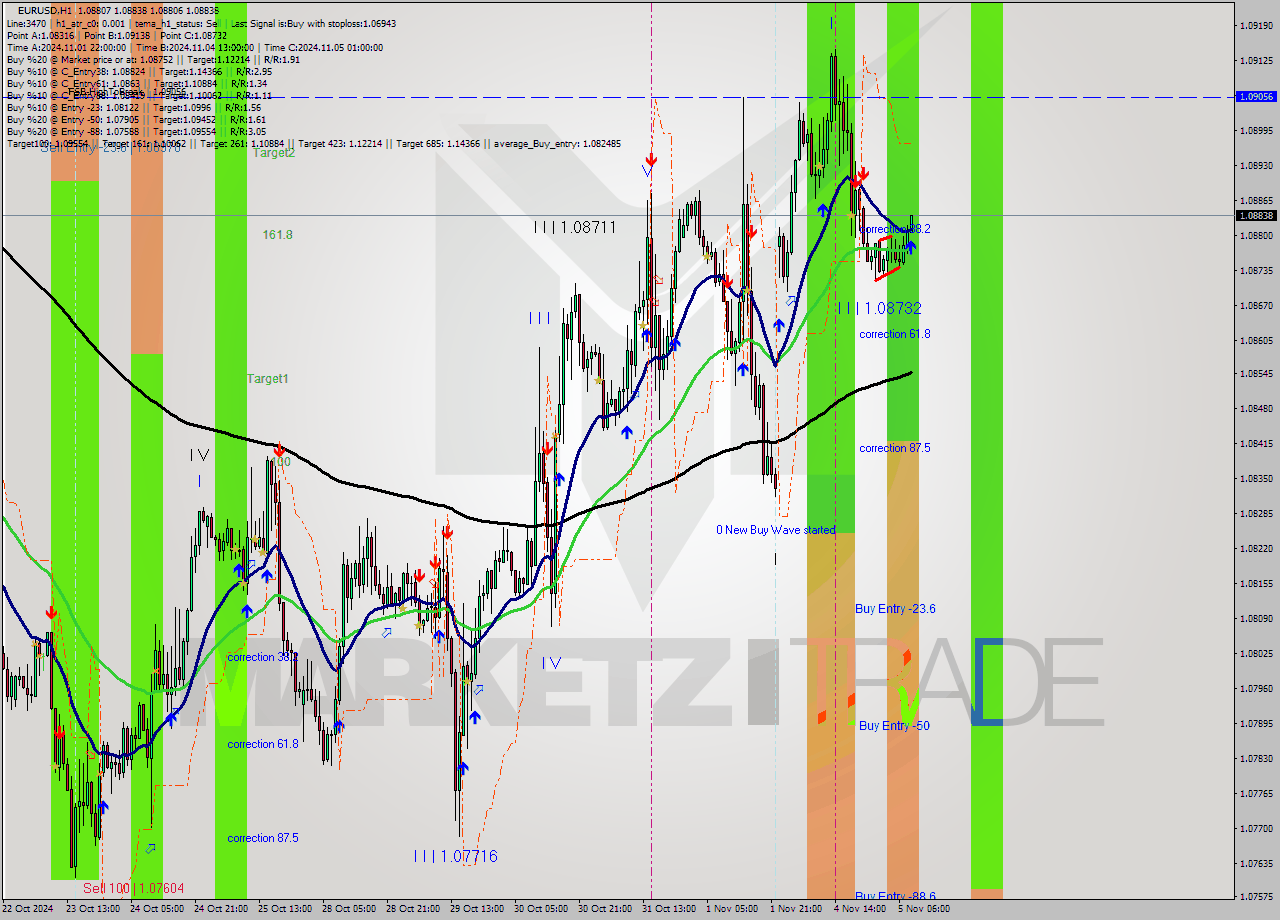Click the highlighted 1.09056 price axis tag
Viewport: 1280px width, 920px height.
(1256, 97)
